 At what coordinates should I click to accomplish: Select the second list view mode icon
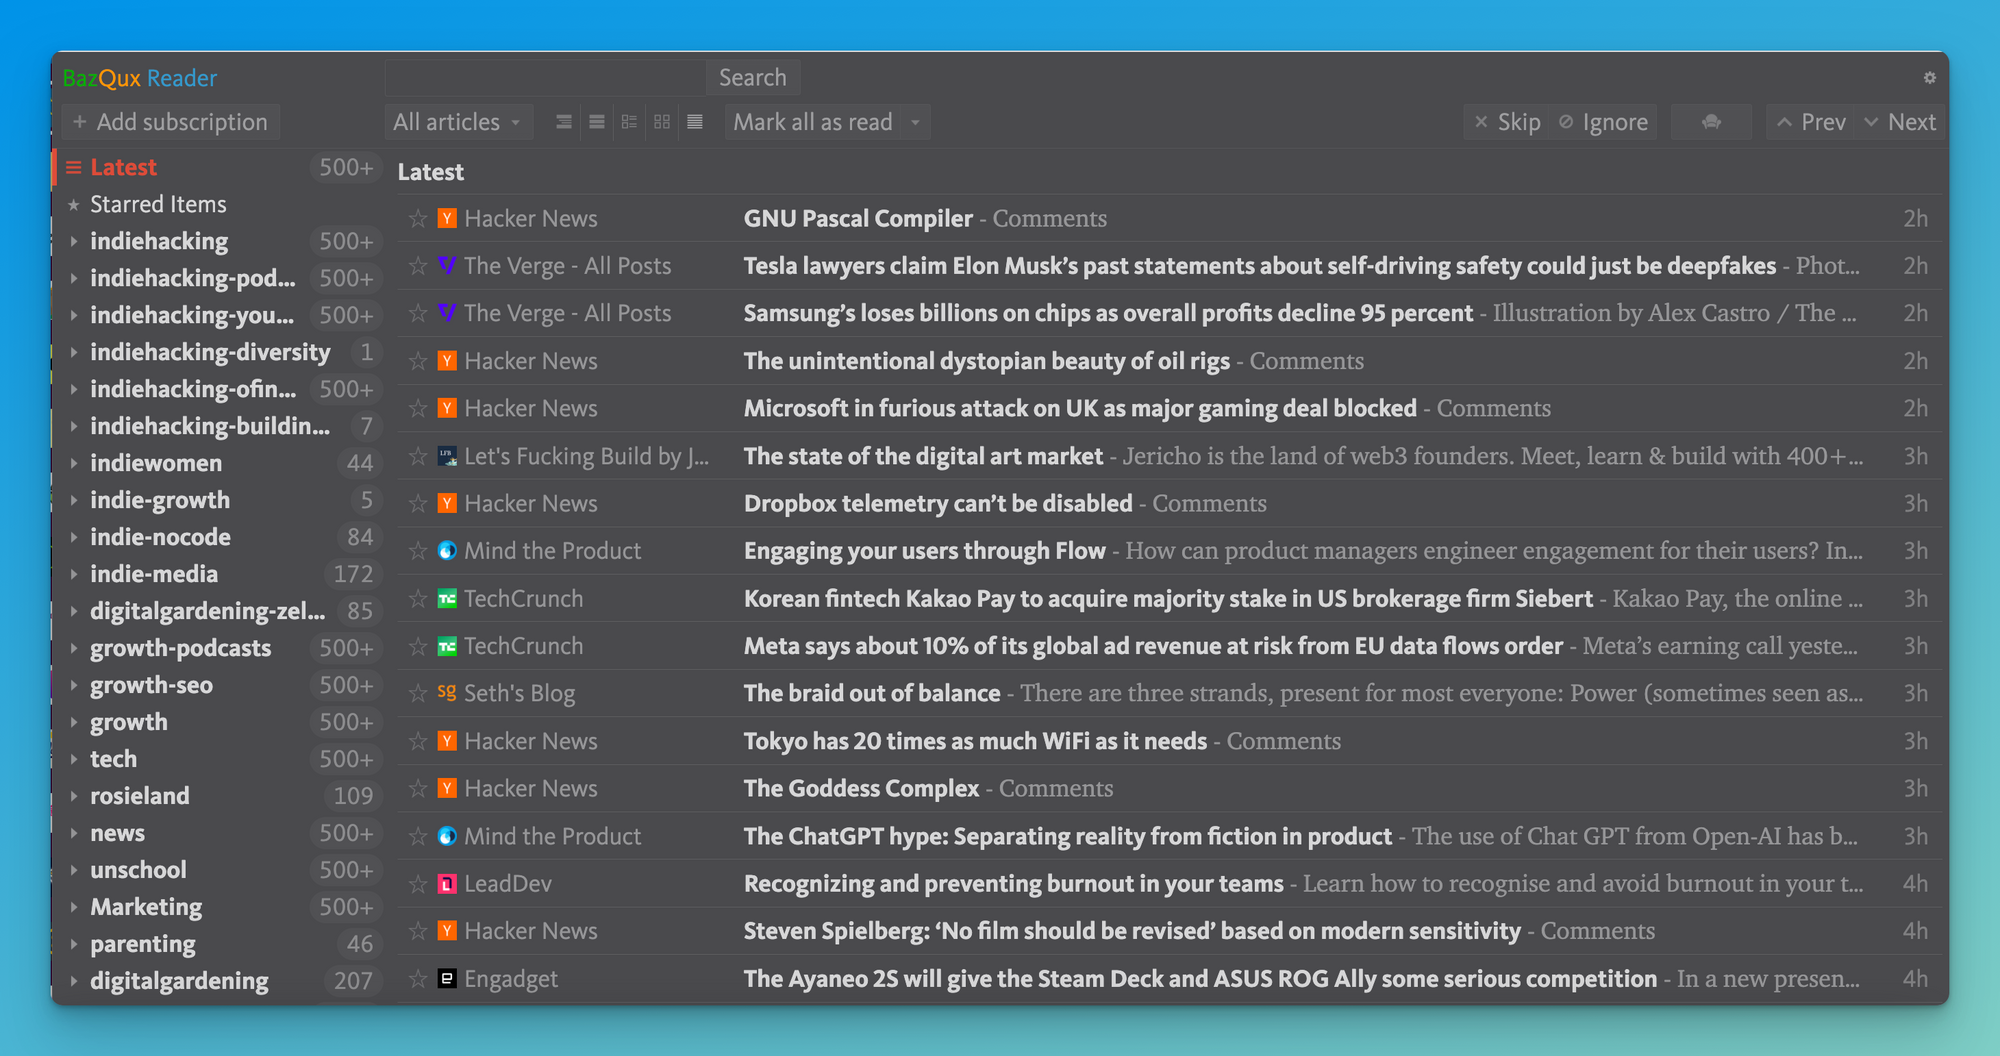click(x=597, y=122)
